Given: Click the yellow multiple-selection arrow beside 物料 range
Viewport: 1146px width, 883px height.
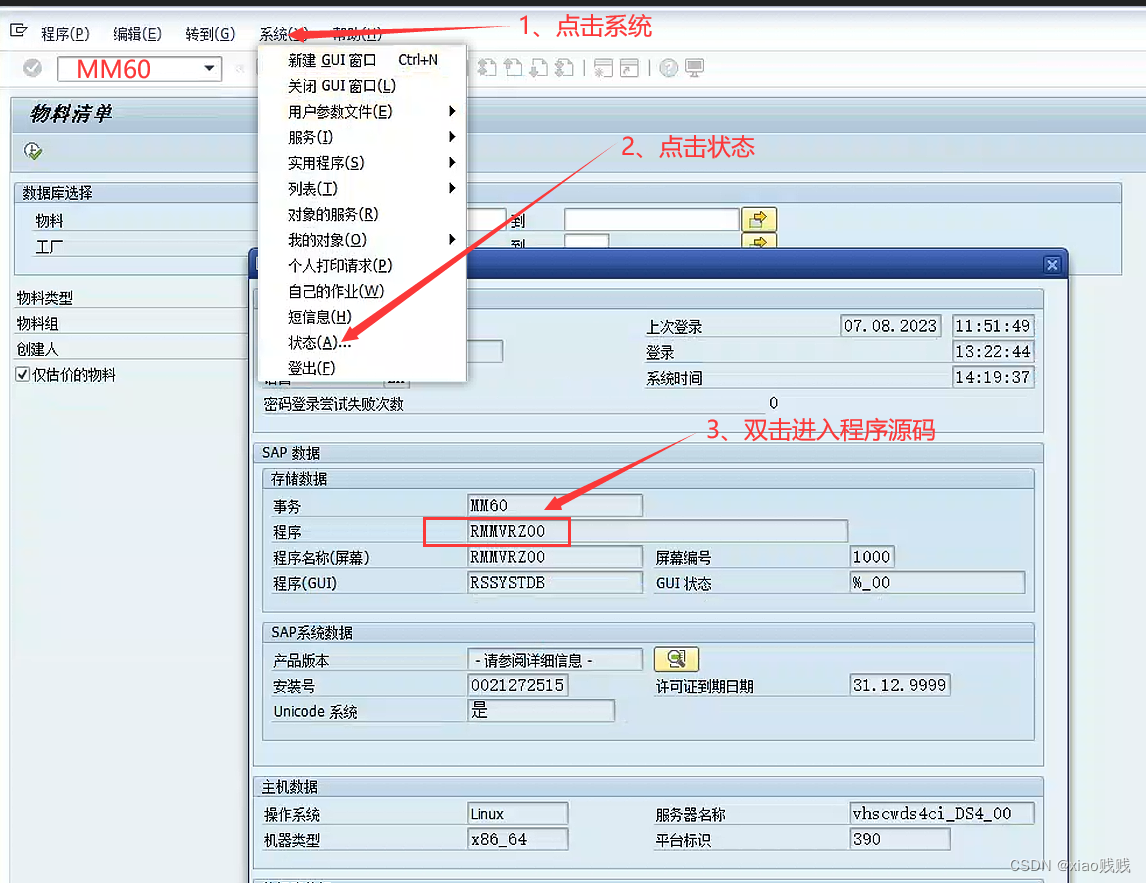Looking at the screenshot, I should (760, 219).
